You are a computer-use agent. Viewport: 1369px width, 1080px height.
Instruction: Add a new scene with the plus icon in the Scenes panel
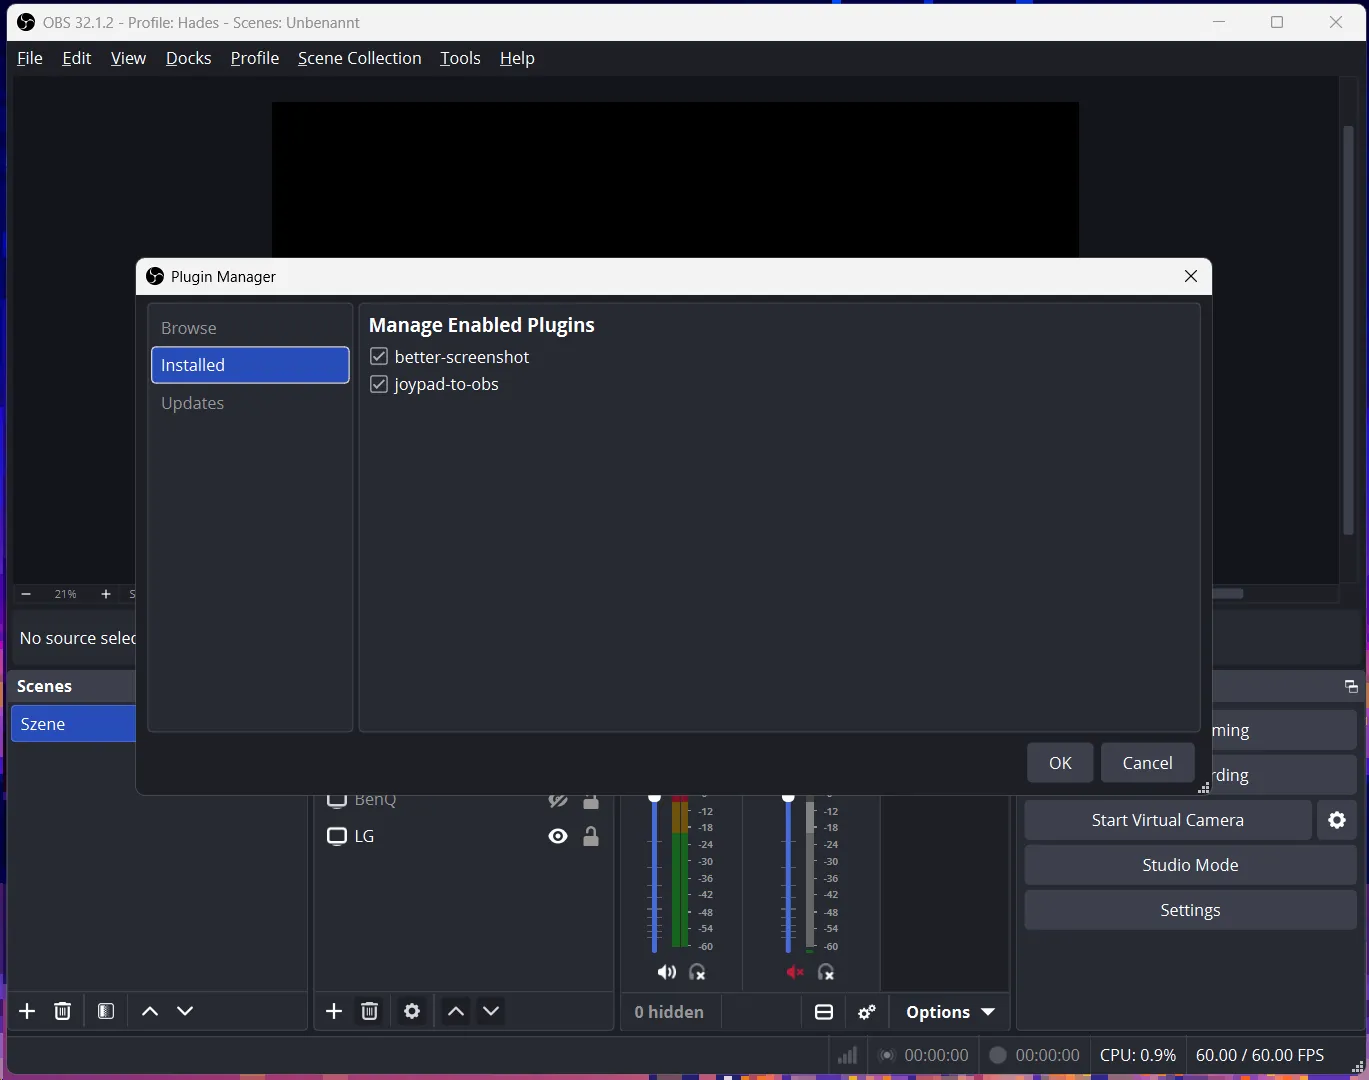pos(27,1011)
